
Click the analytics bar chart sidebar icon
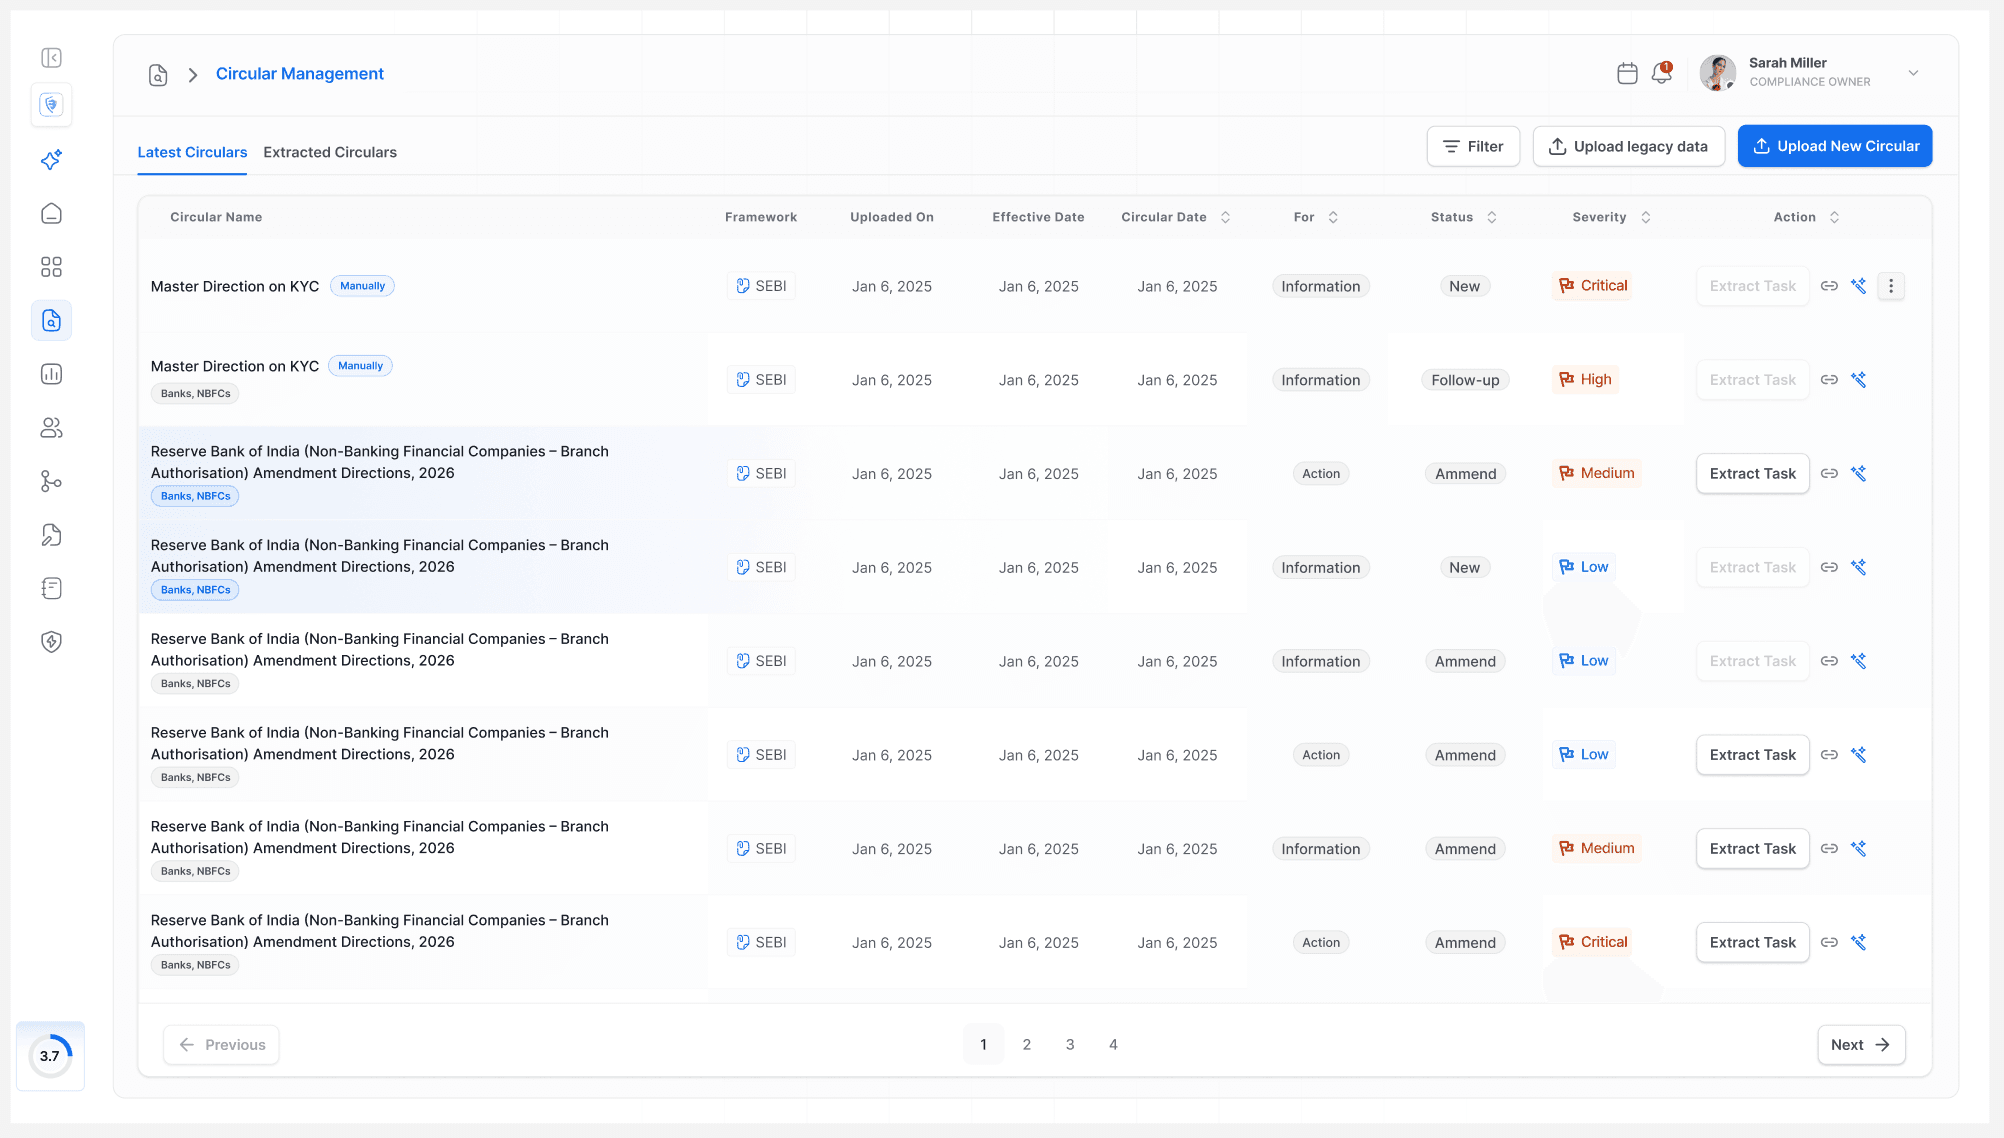[52, 374]
